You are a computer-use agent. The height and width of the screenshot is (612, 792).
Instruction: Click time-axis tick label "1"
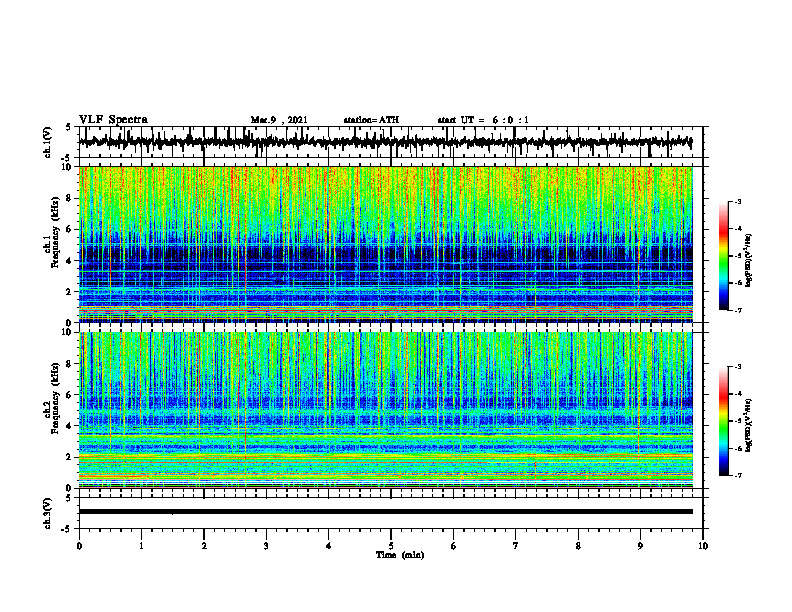click(141, 546)
